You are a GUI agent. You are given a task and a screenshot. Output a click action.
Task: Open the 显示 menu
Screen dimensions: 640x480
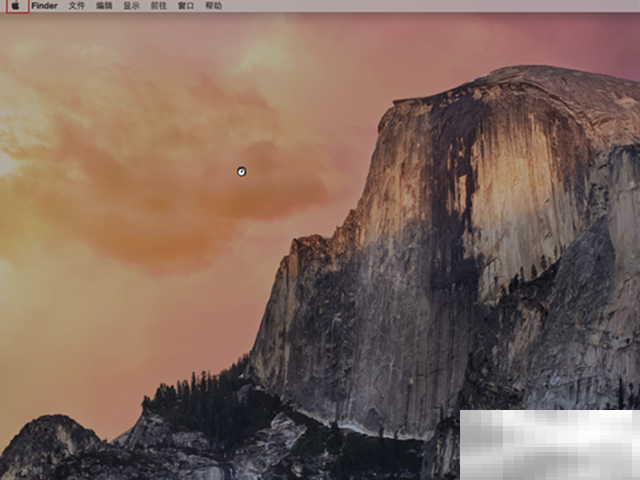tap(131, 6)
